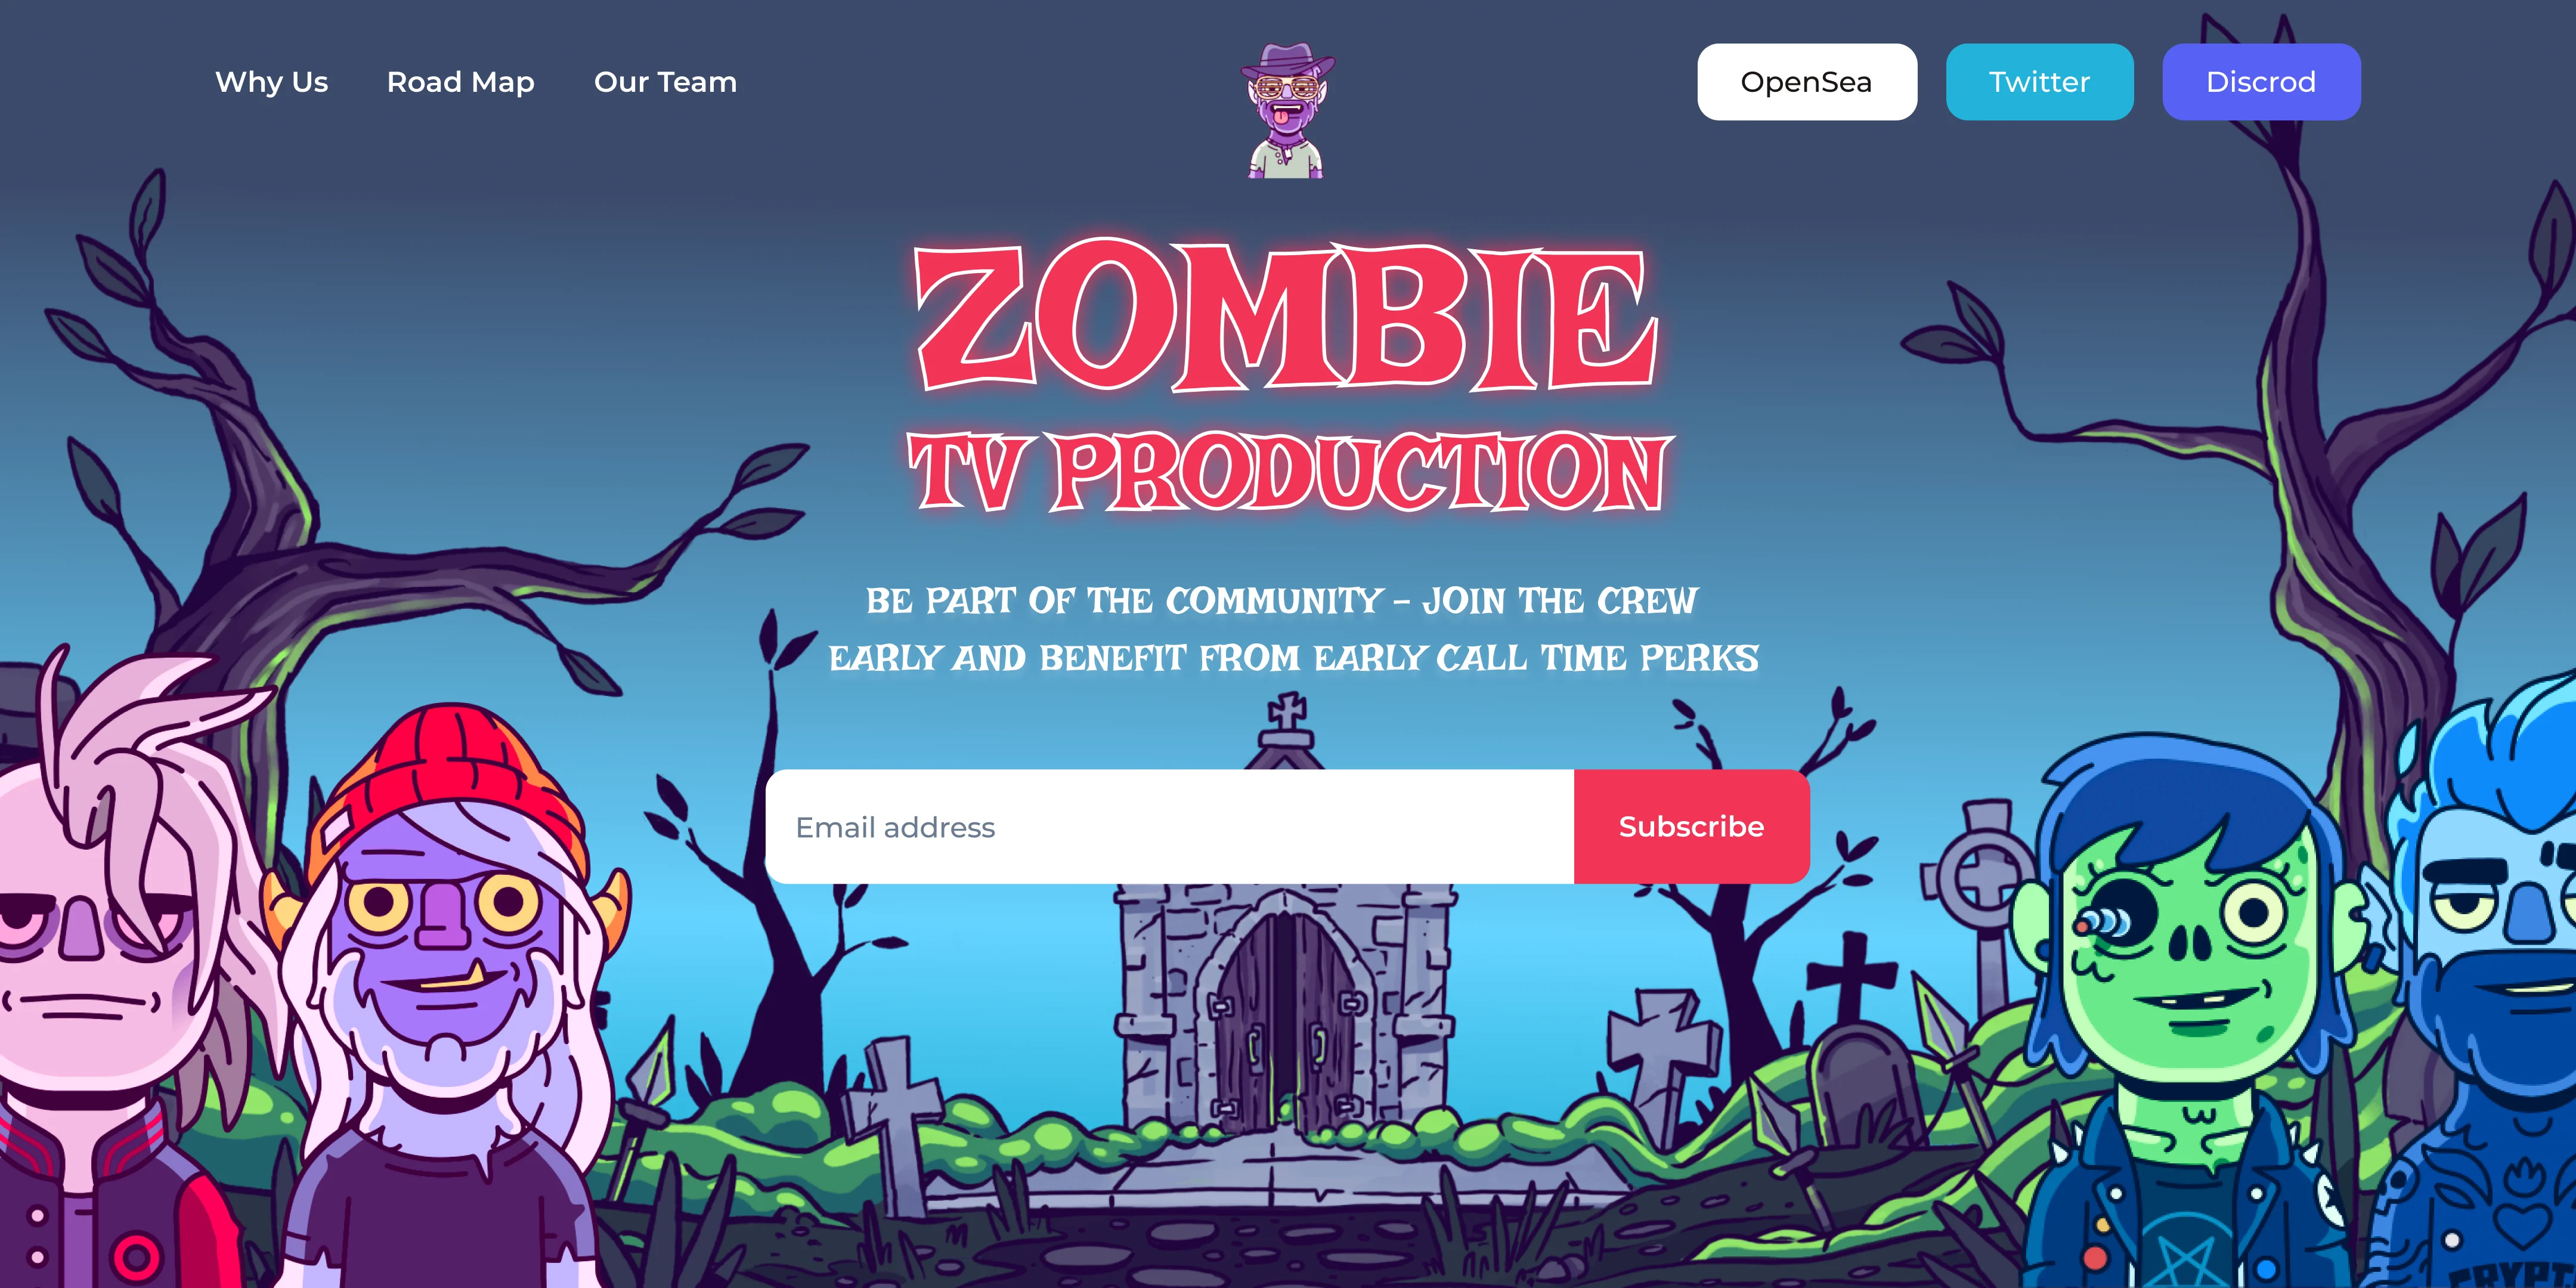2576x1288 pixels.
Task: Go to Road Map section
Action: 460,82
